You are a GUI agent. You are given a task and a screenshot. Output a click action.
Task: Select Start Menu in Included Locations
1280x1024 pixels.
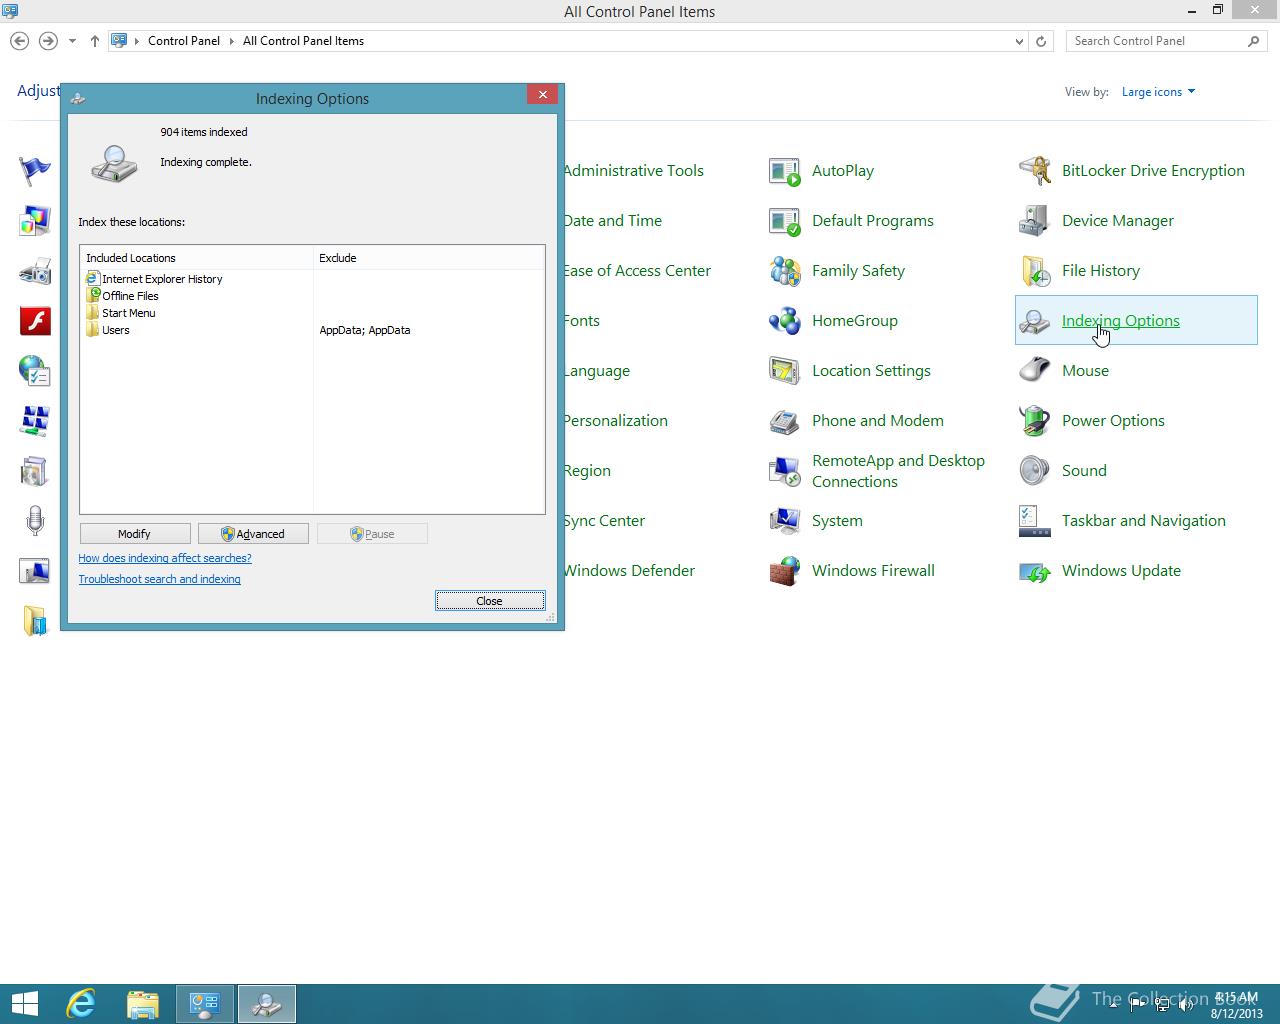click(121, 313)
